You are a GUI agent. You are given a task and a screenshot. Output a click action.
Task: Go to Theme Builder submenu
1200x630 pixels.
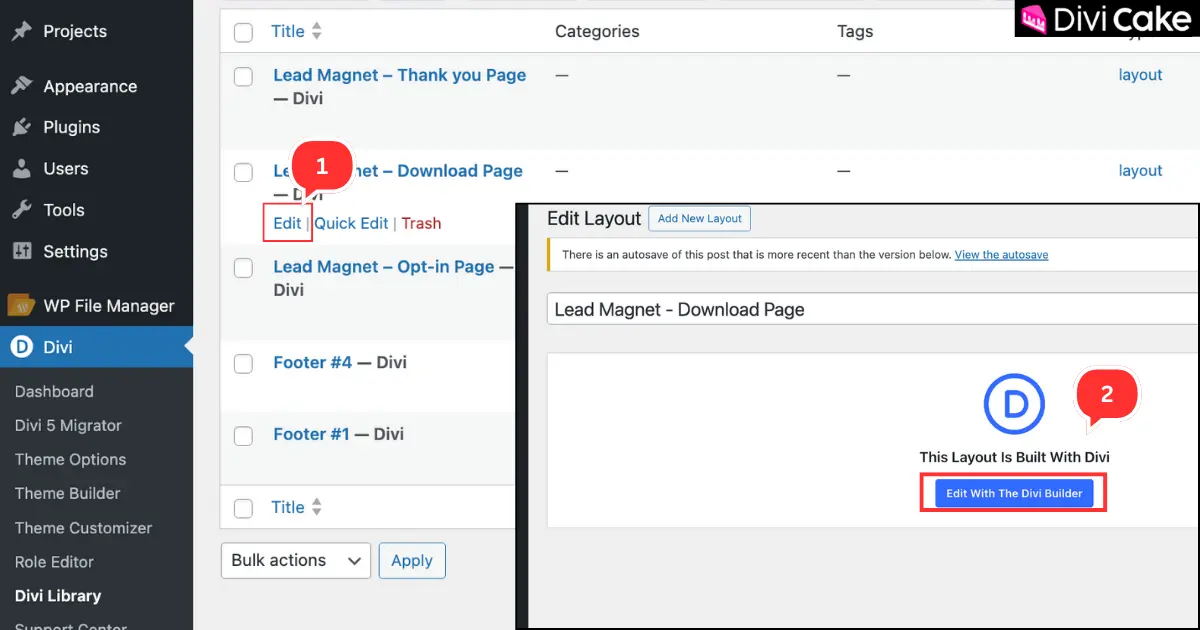pyautogui.click(x=67, y=493)
